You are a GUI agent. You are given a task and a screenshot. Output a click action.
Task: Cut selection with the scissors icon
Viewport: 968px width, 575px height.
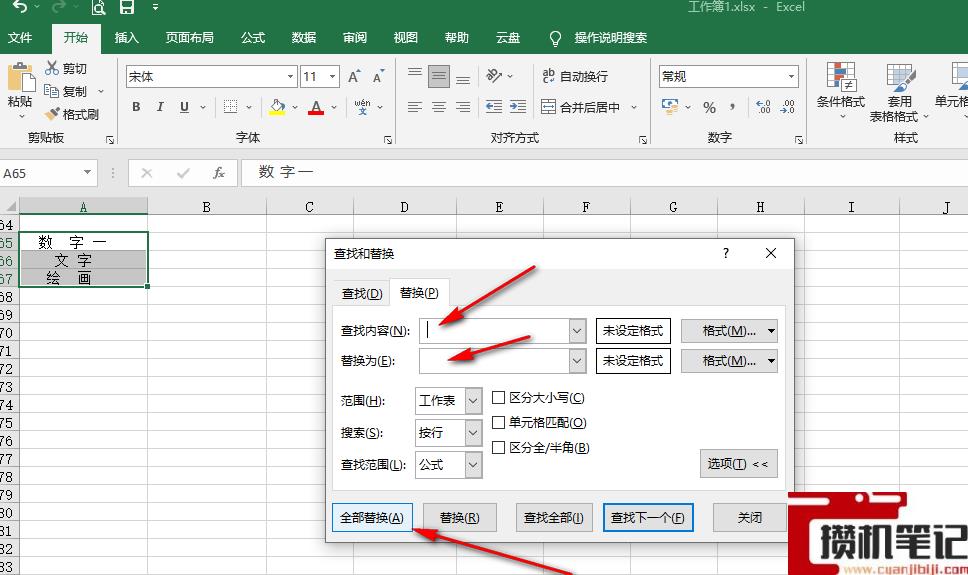(52, 68)
